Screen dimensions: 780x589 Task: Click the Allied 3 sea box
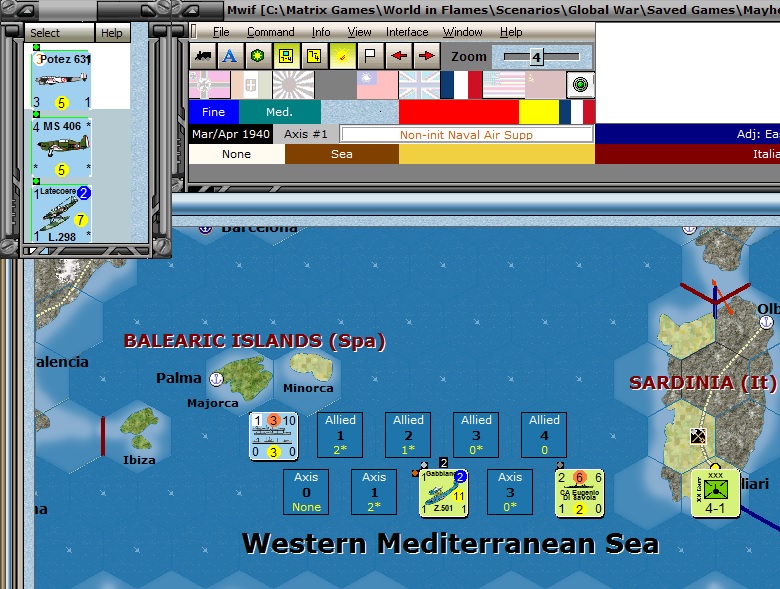coord(476,435)
